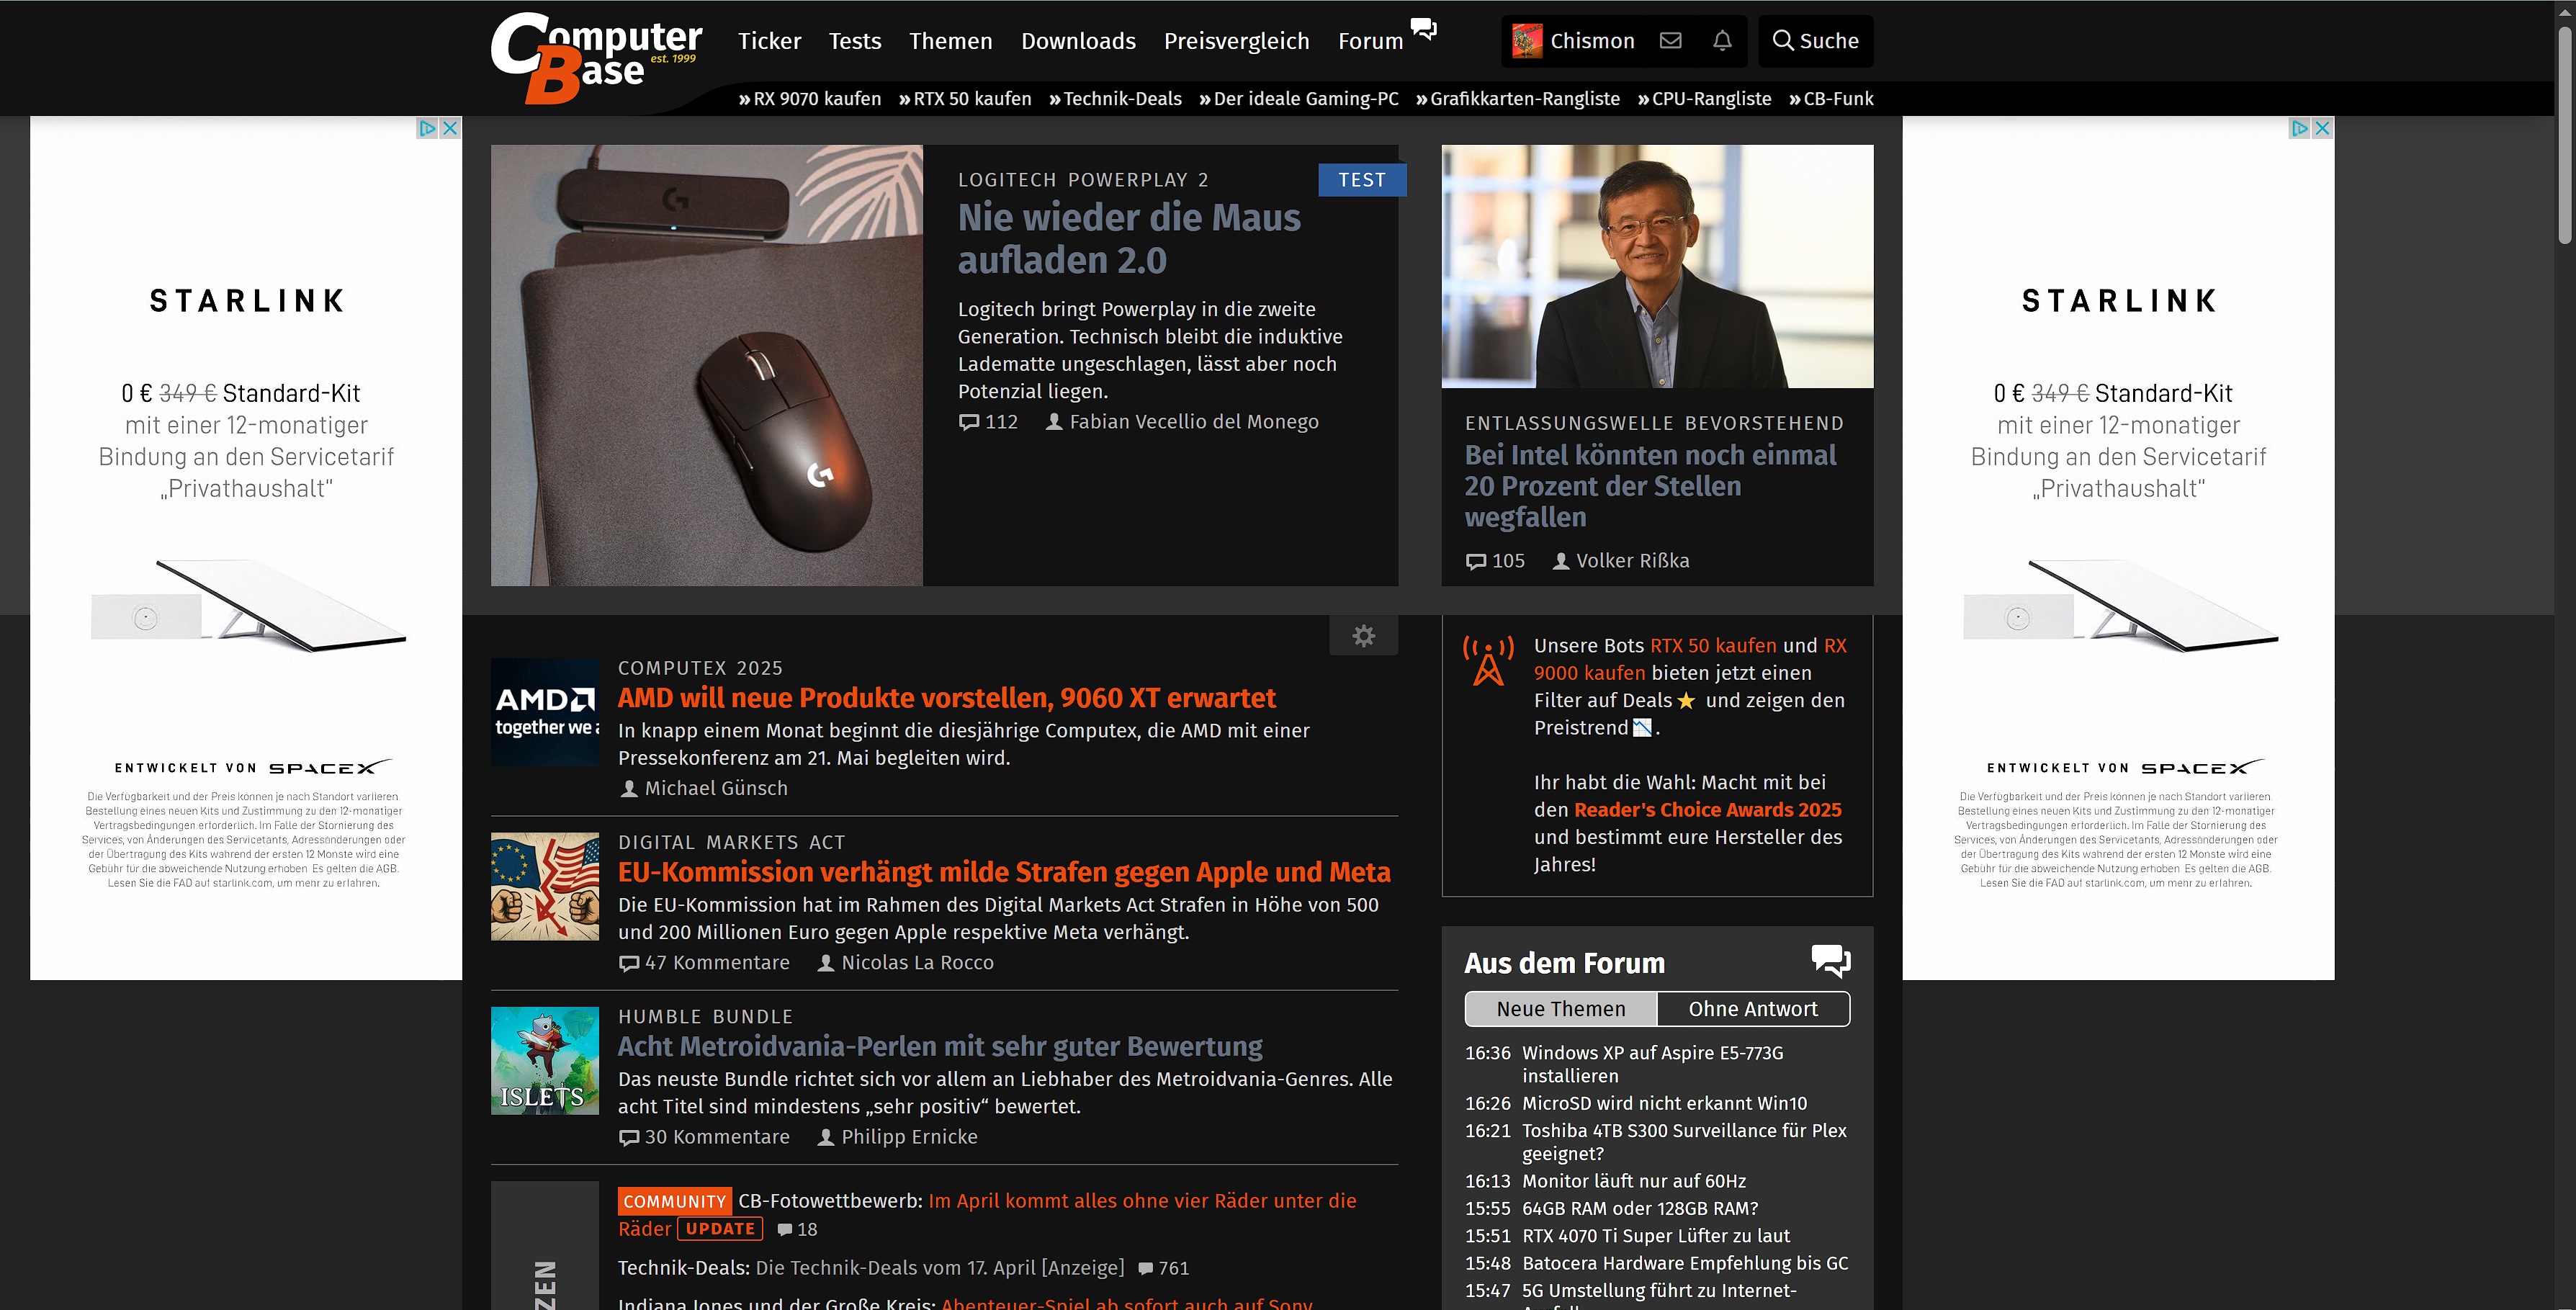Screen dimensions: 2576x1310
Task: Click the forum speech bubbles icon in header
Action: pos(1423,29)
